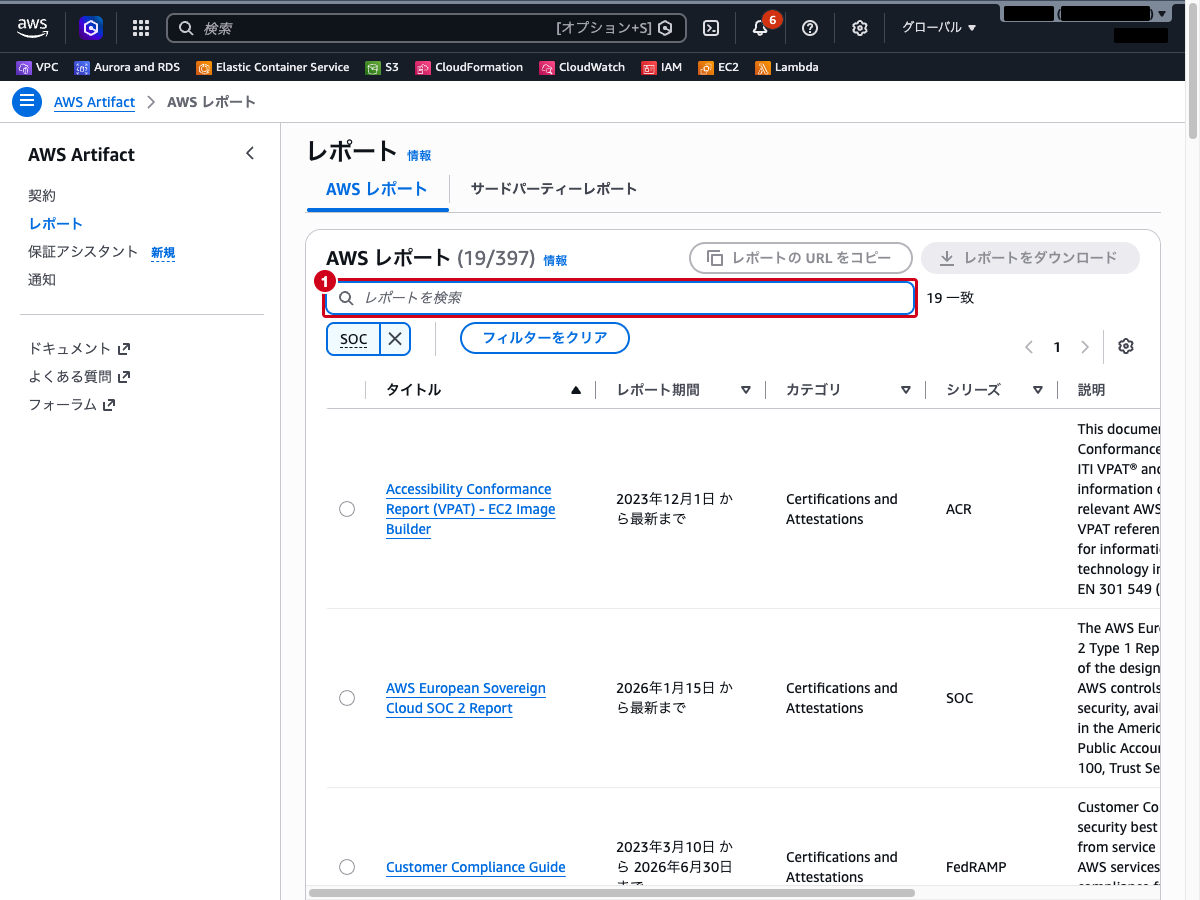Open the VPC shortcut
The width and height of the screenshot is (1200, 900).
38,67
